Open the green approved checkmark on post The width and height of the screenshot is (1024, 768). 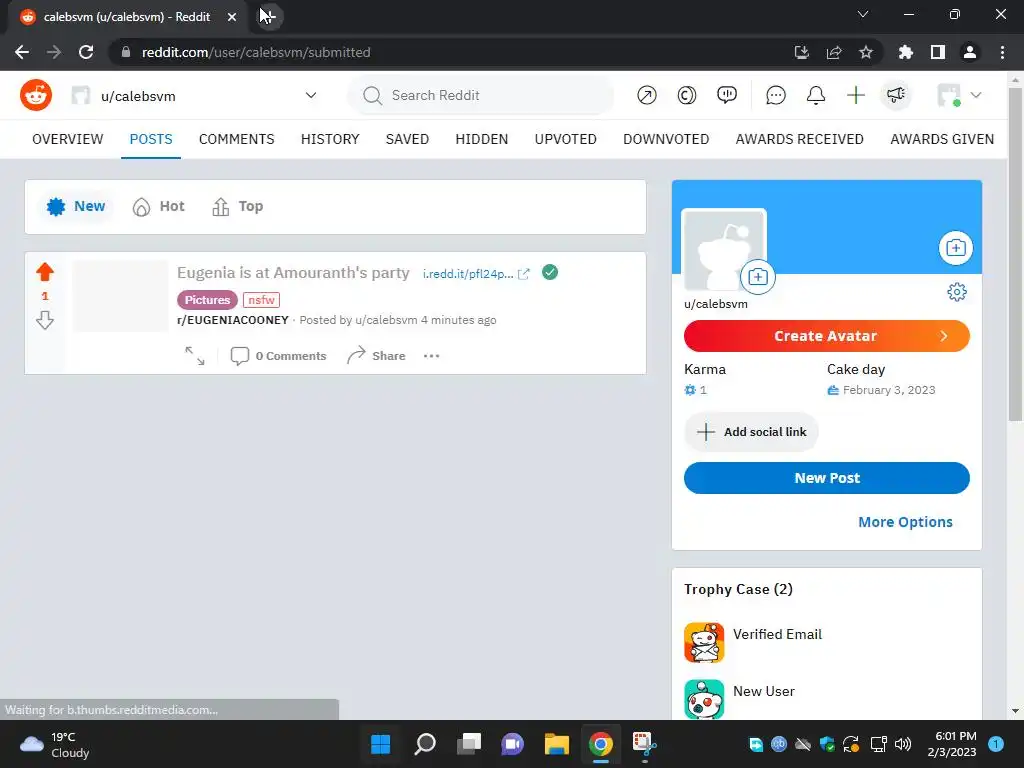[x=550, y=272]
